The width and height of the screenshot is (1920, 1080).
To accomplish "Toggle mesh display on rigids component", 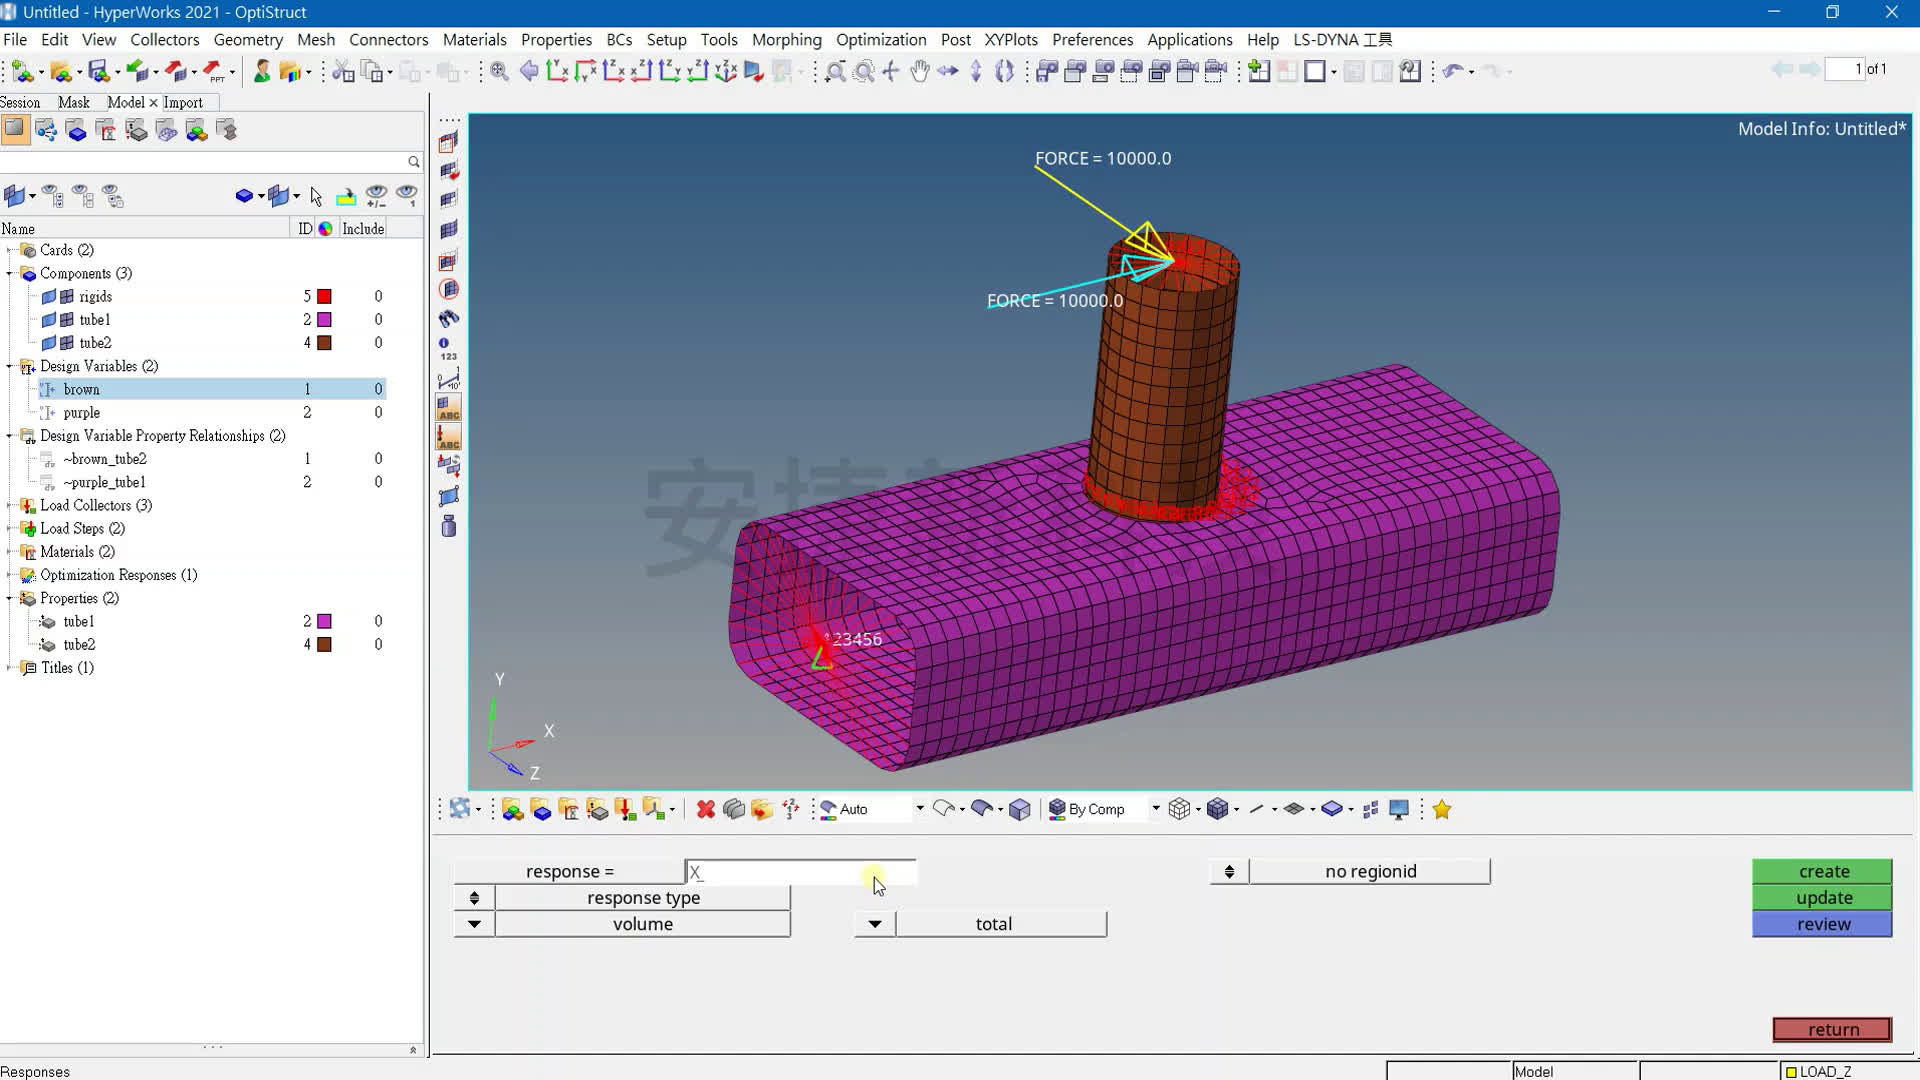I will 67,296.
